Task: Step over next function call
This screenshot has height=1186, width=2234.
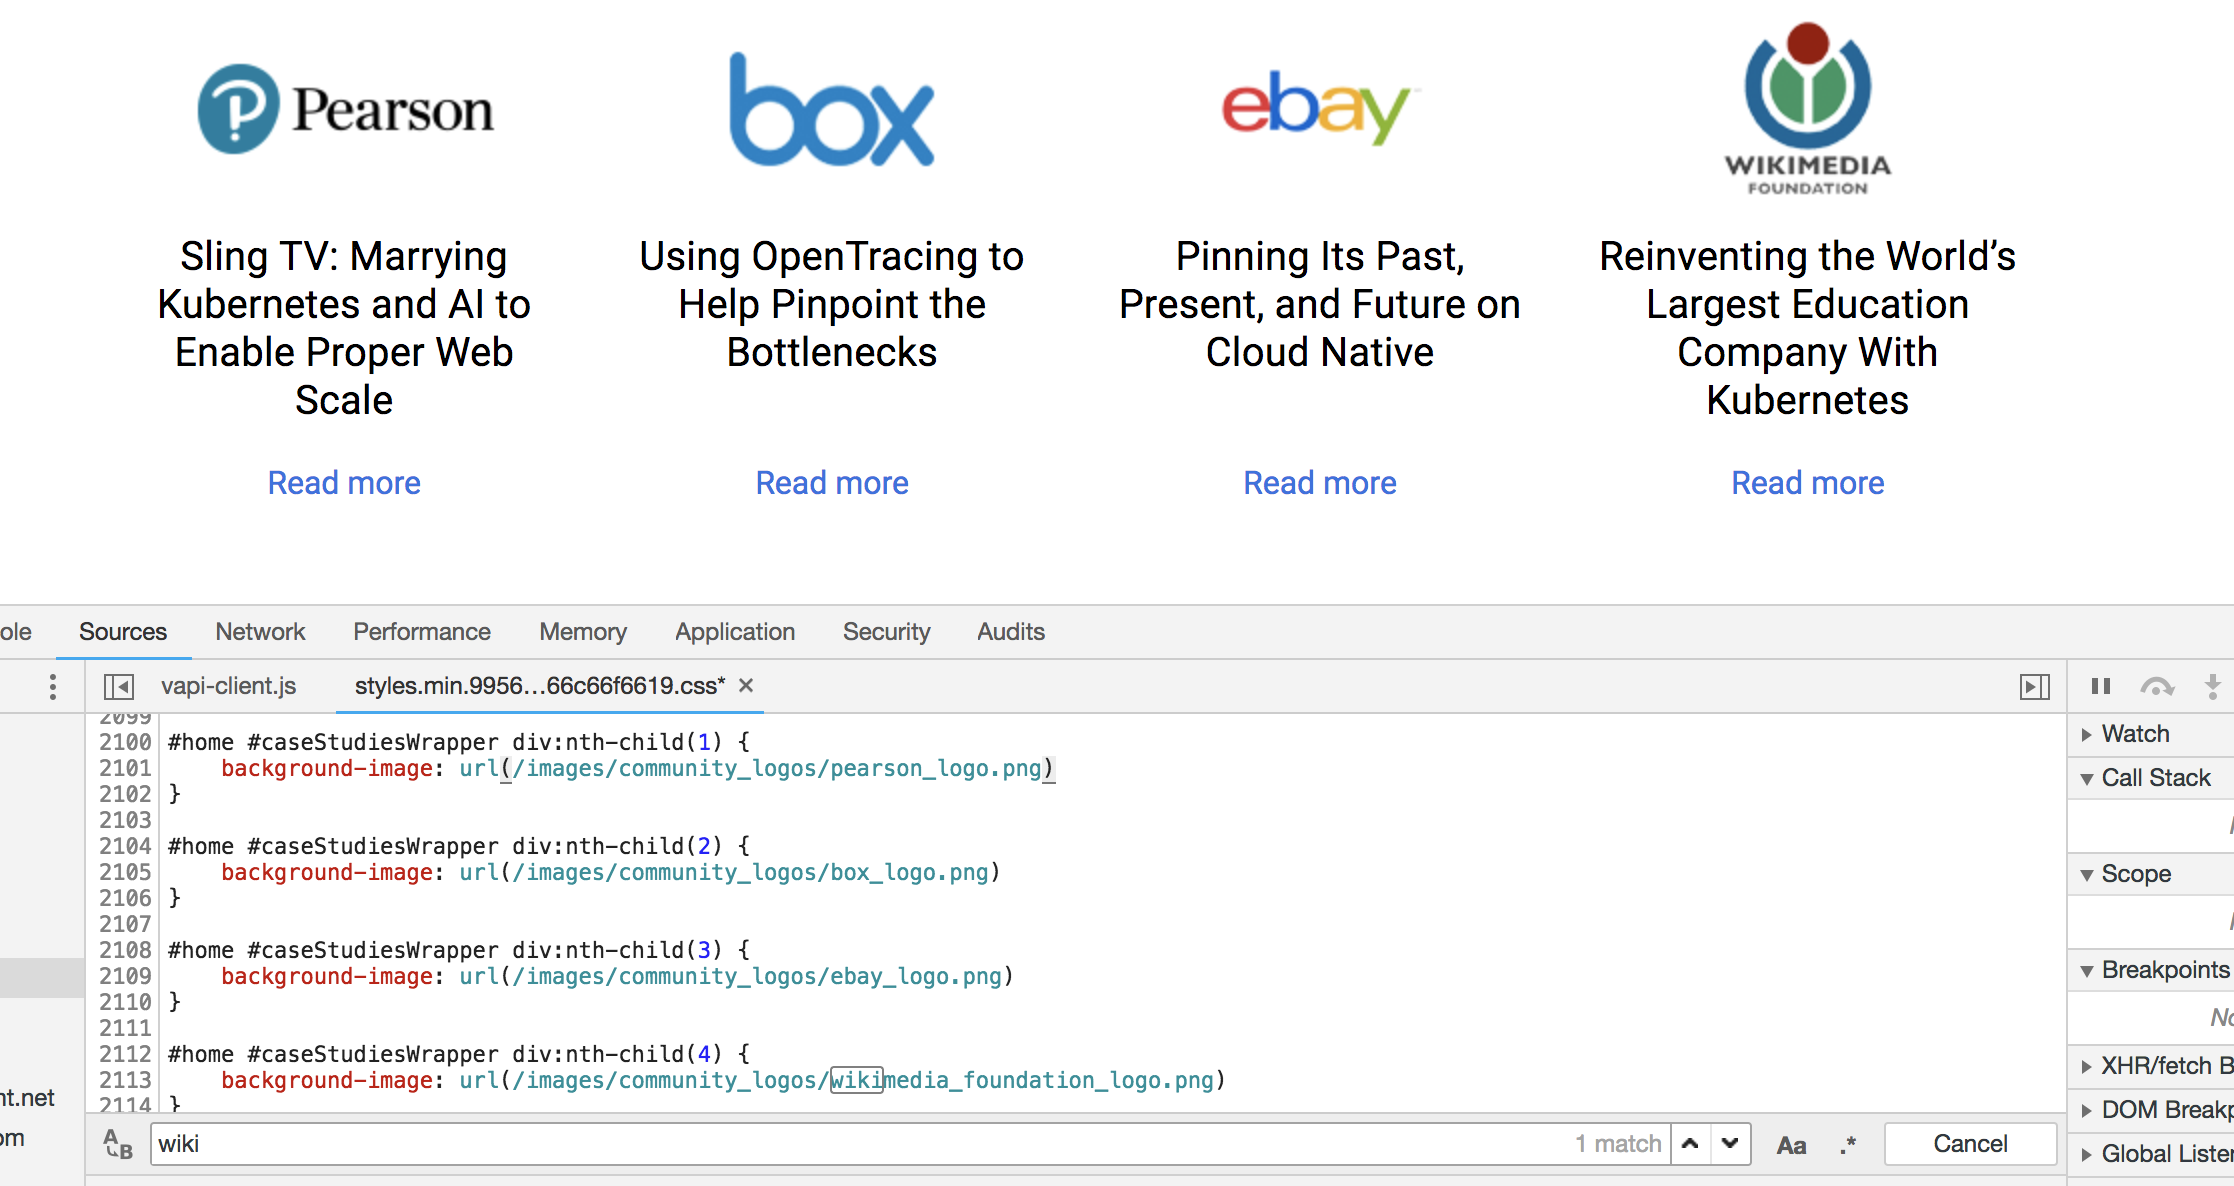Action: coord(2157,686)
